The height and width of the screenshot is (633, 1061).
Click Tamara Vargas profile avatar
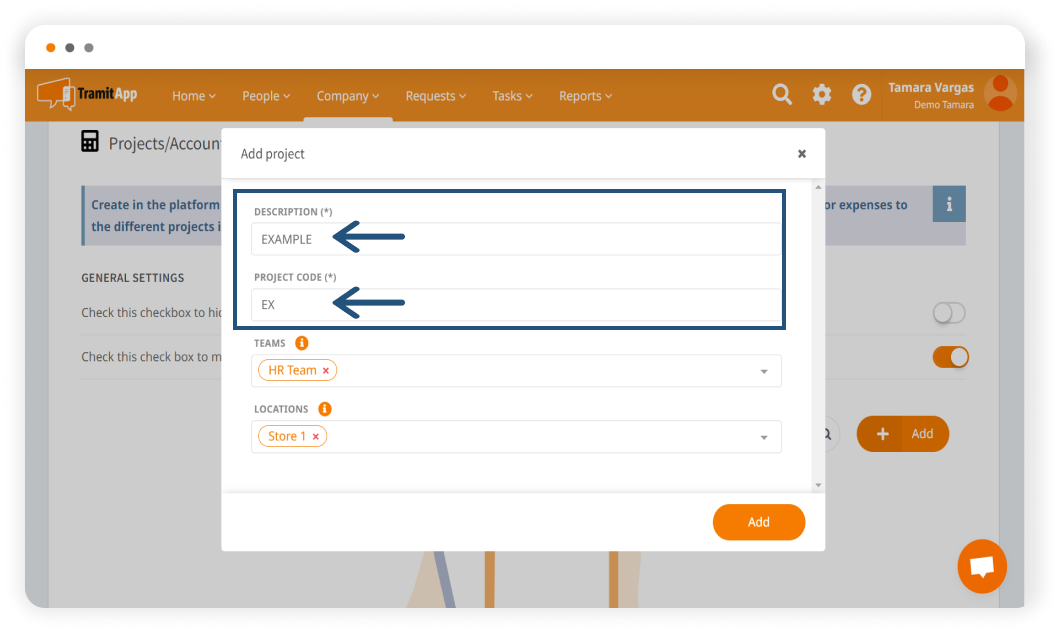[1000, 93]
